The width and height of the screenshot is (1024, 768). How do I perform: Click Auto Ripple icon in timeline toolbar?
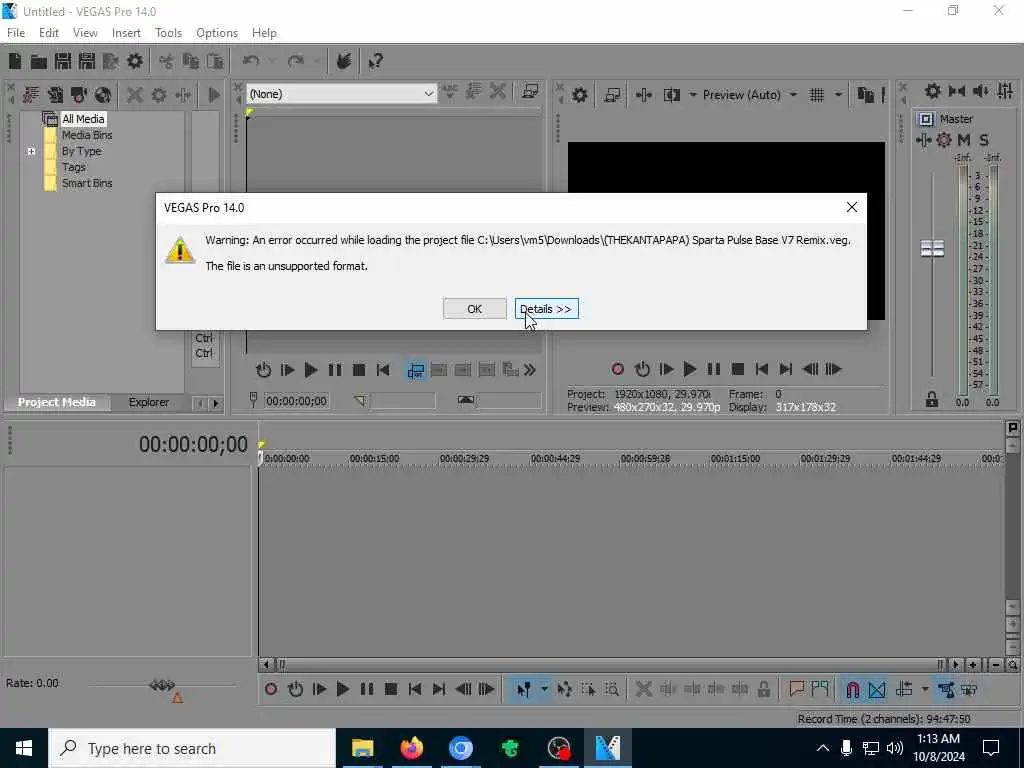coord(904,689)
